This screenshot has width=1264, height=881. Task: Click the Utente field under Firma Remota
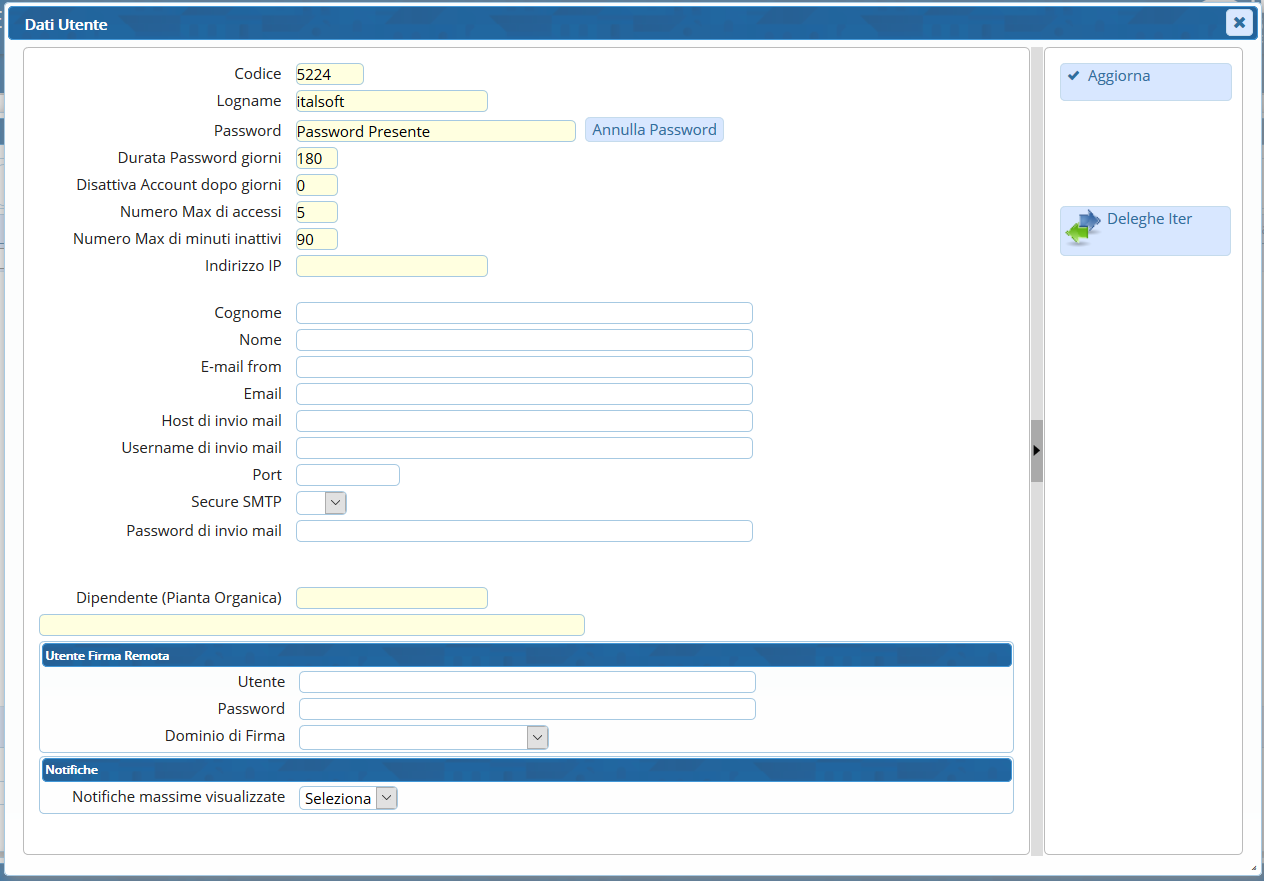(527, 682)
